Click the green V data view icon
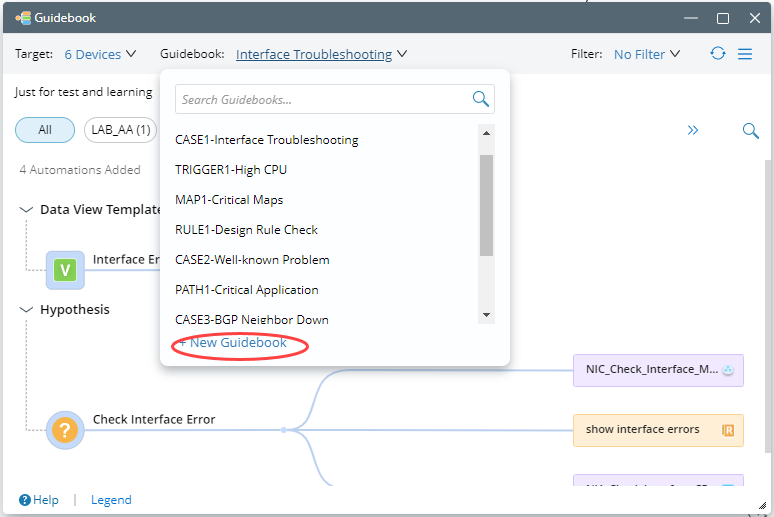Viewport: 774px width, 517px height. pos(65,269)
